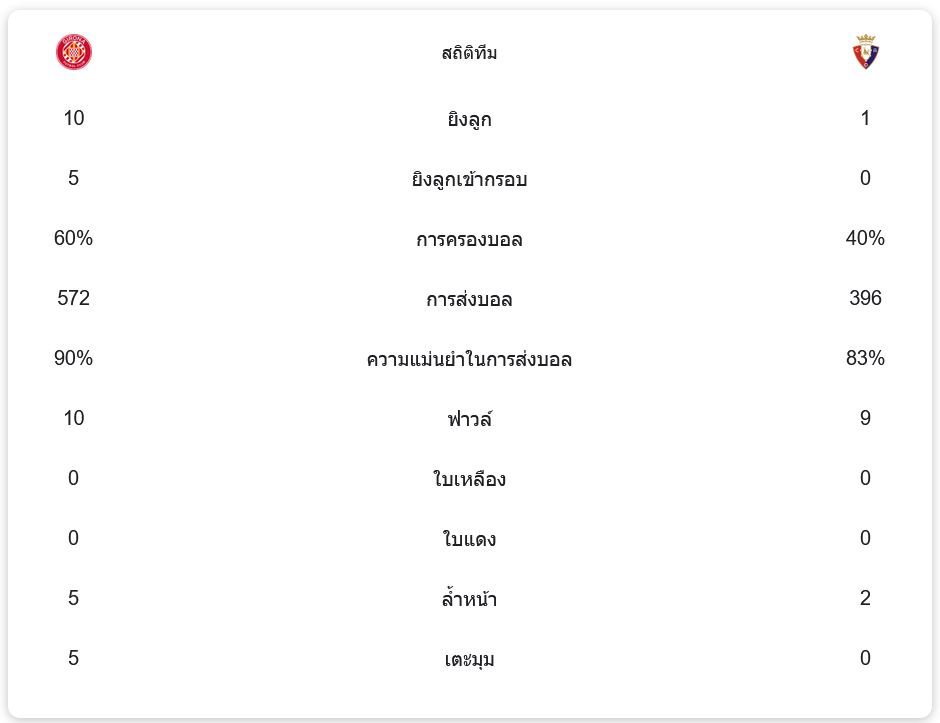The width and height of the screenshot is (940, 723).
Task: Click the 60% possession value
Action: (x=74, y=238)
